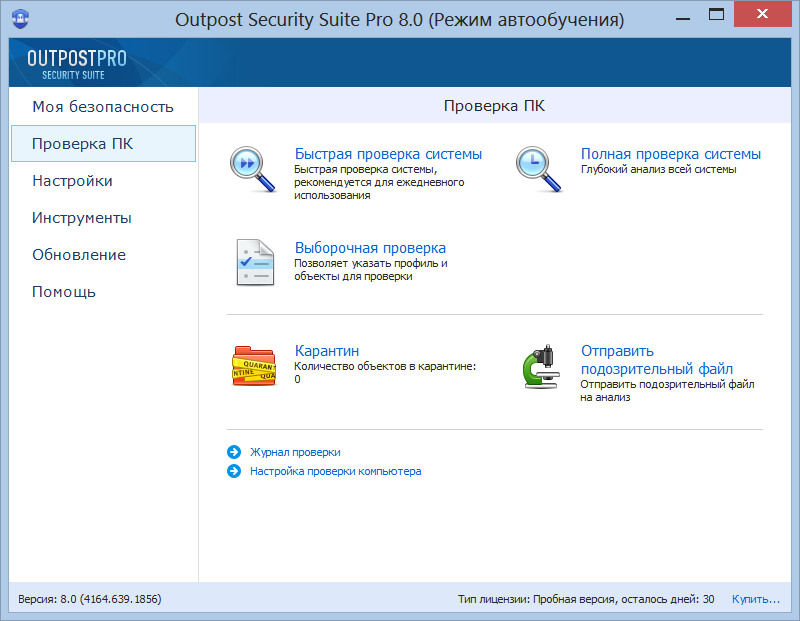Click Отправить подозрительный файл link
This screenshot has height=621, width=800.
(x=656, y=360)
